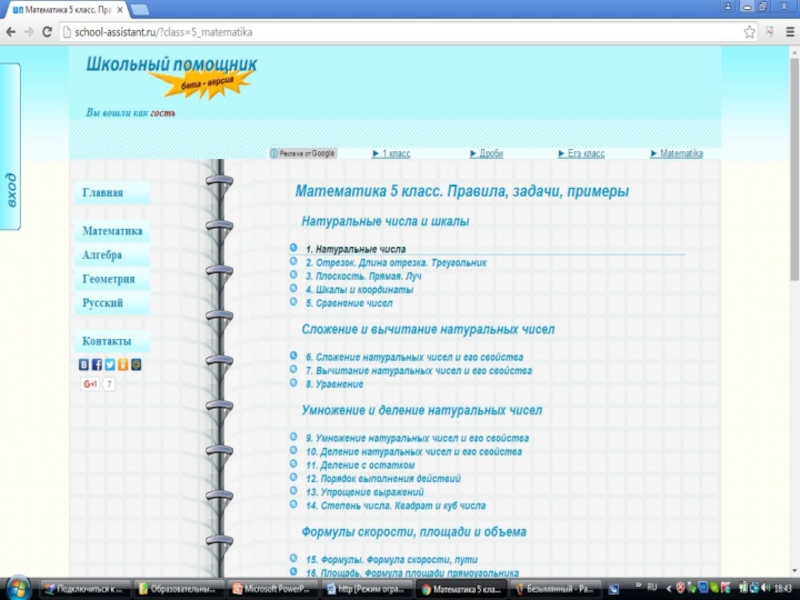Open lesson '4. Шкалы и координаты'
The height and width of the screenshot is (600, 800).
[359, 290]
